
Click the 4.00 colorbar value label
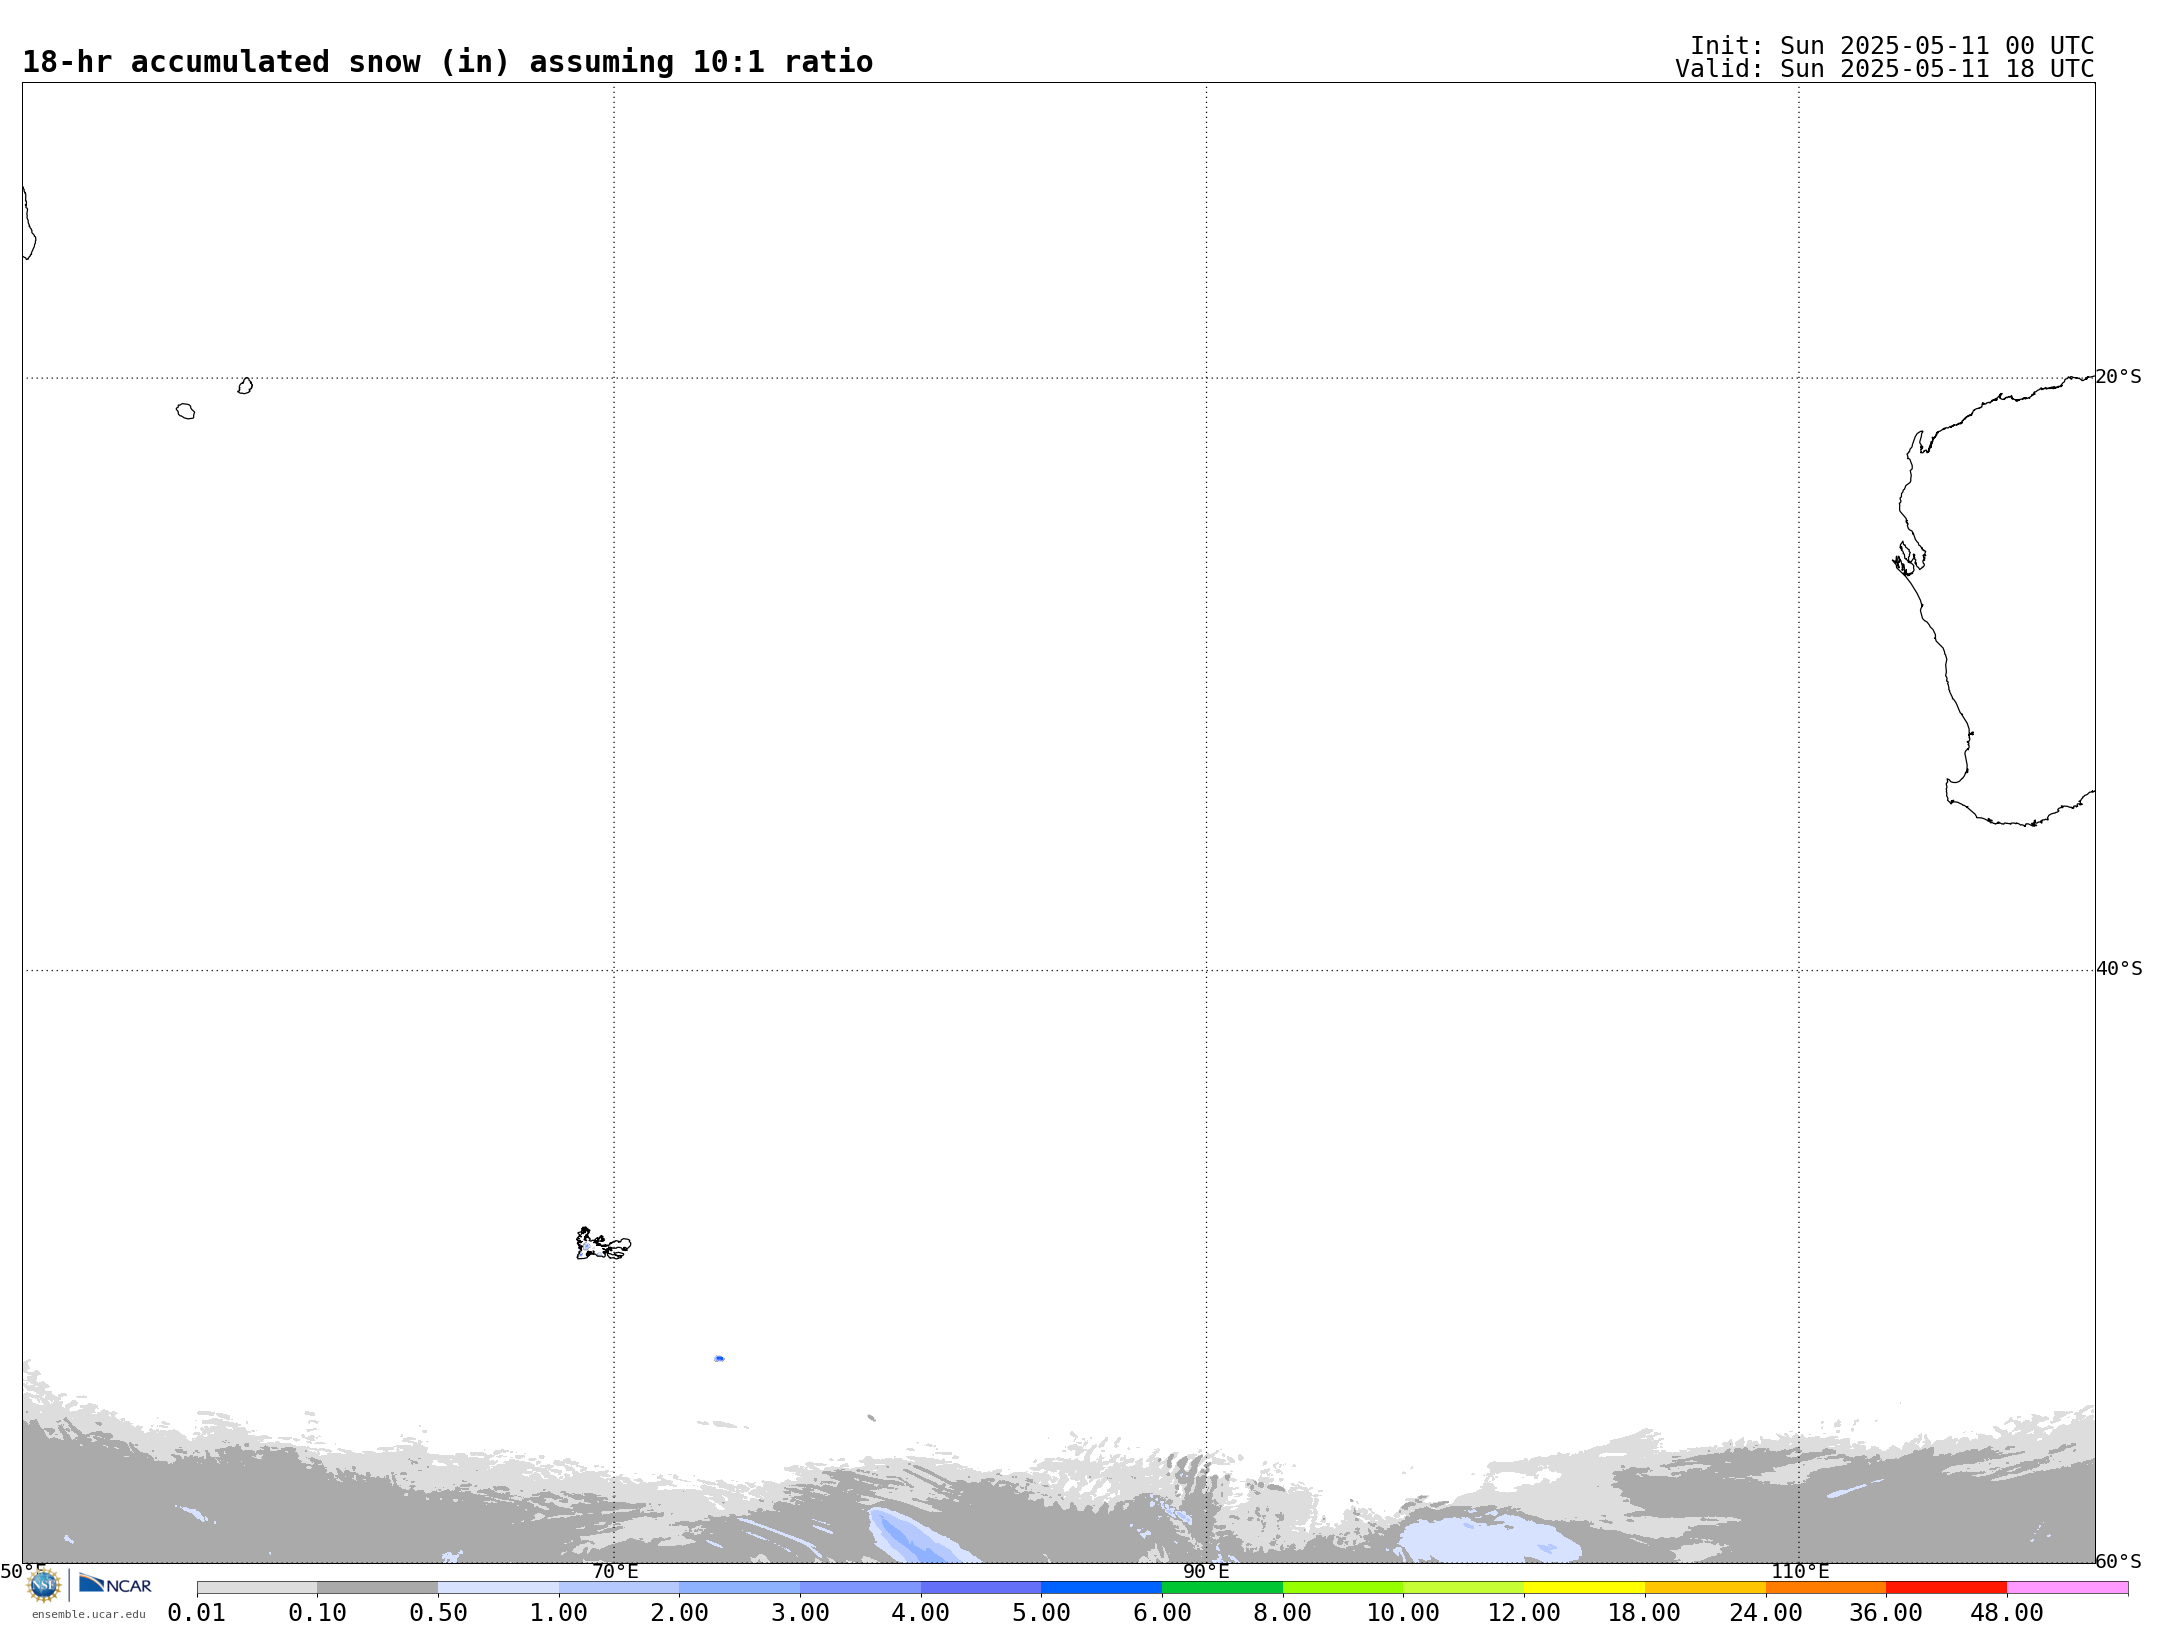pyautogui.click(x=920, y=1612)
